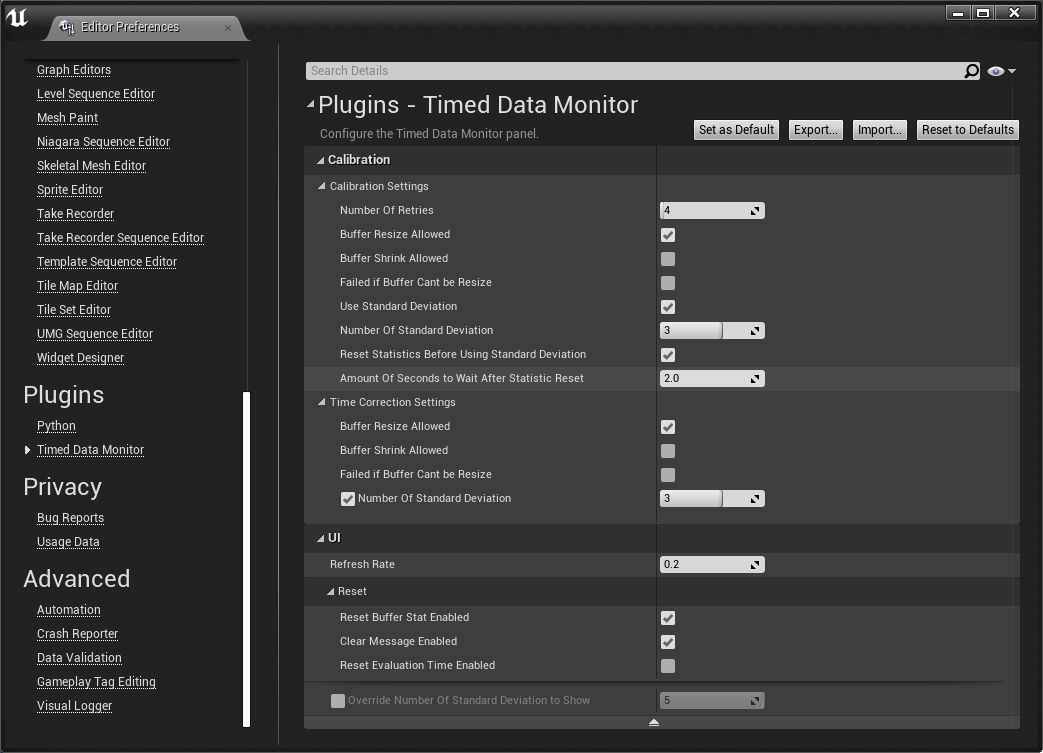1043x753 pixels.
Task: Collapse the Time Correction Settings group
Action: [322, 402]
